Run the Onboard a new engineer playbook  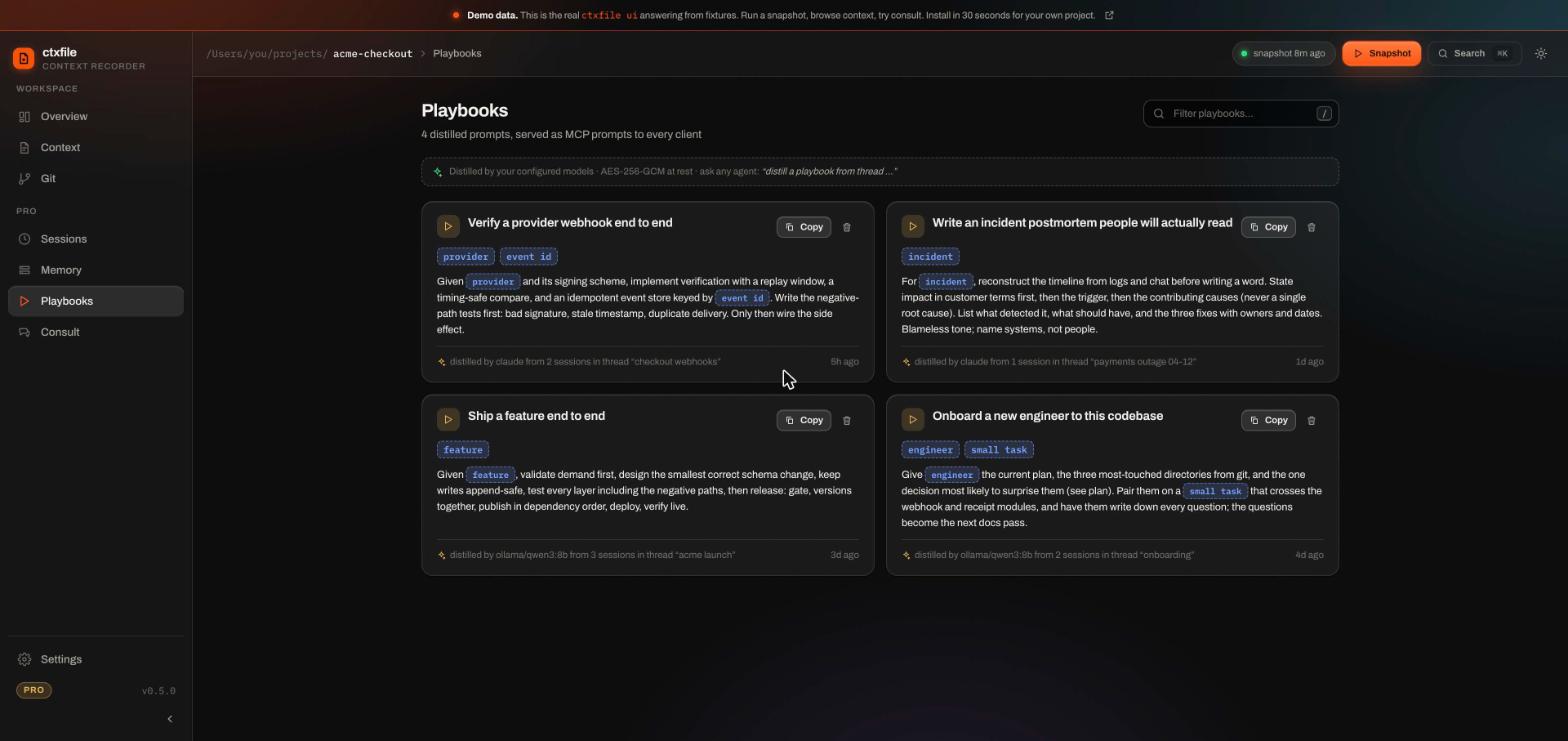coord(912,419)
